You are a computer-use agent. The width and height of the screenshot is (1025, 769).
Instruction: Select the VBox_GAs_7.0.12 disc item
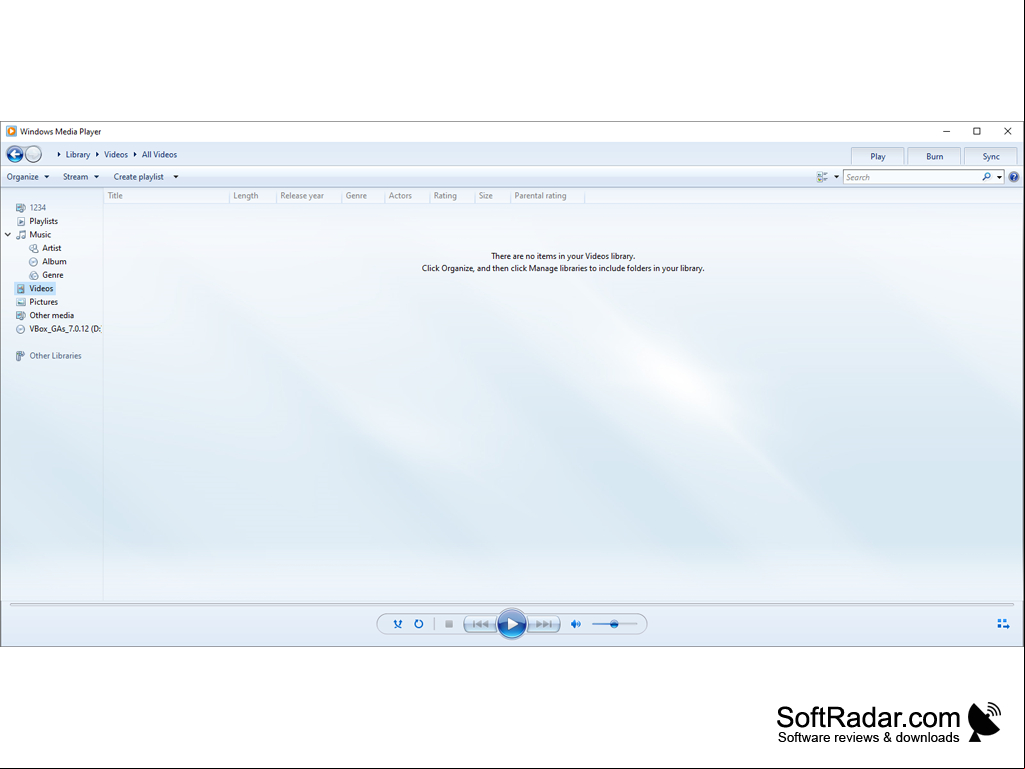coord(58,329)
